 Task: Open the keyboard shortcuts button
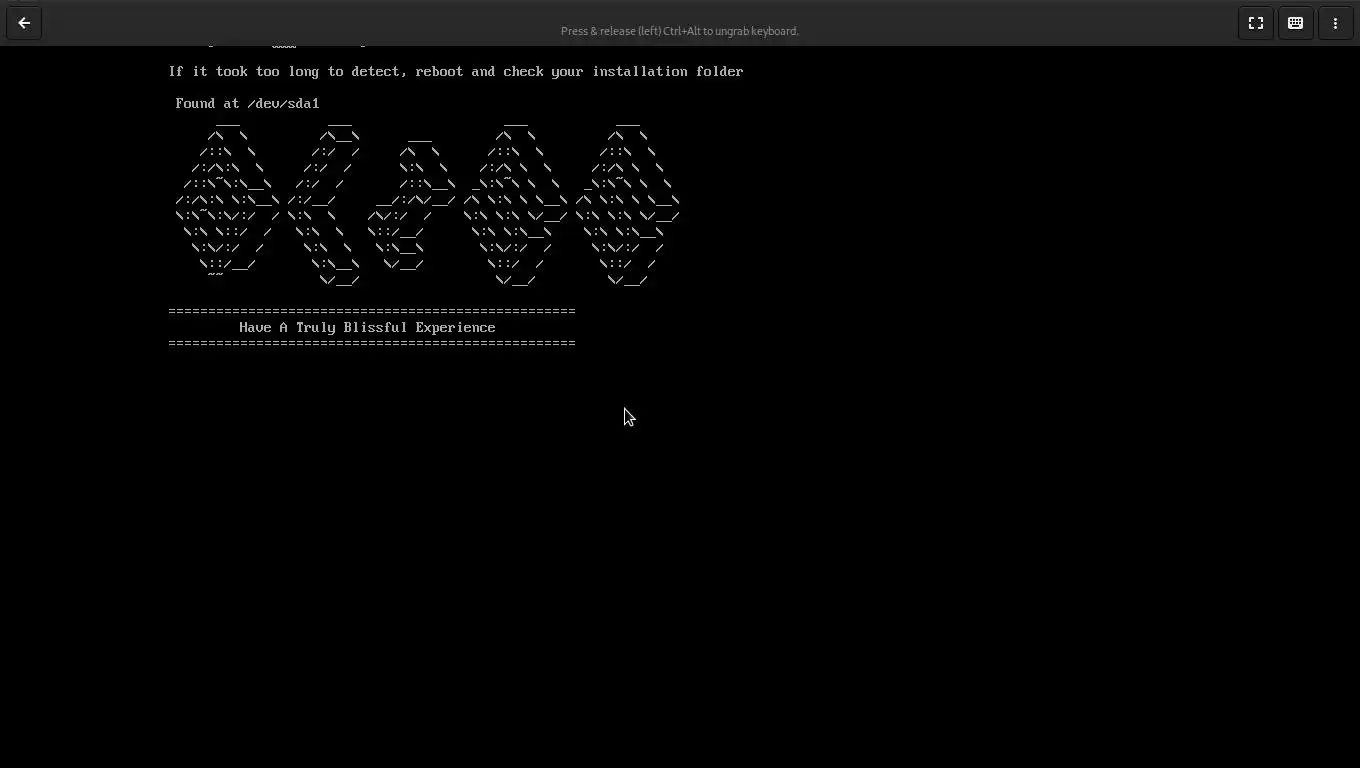click(x=1296, y=23)
